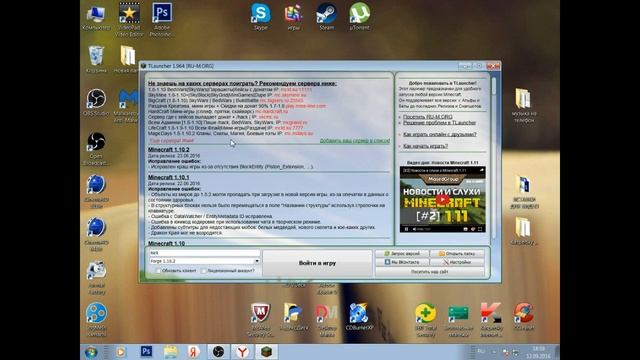Viewport: 640px width, 360px height.
Task: Click the video's fullscreen control
Action: tap(480, 229)
